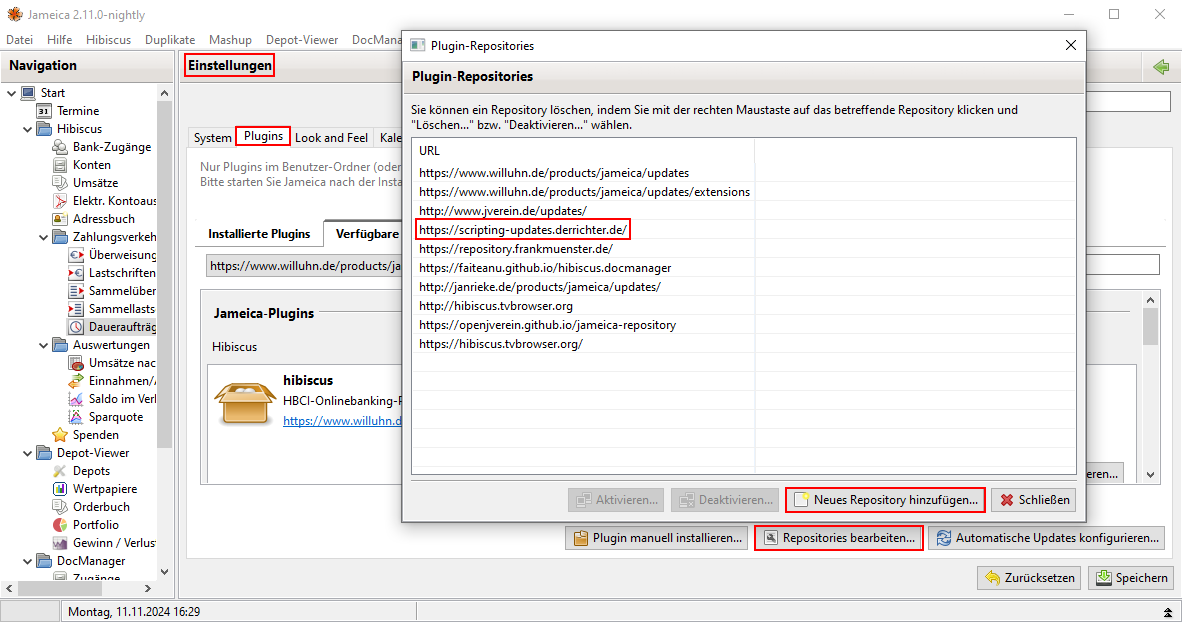Collapse the Zahlungsverkehr tree node

(x=43, y=237)
